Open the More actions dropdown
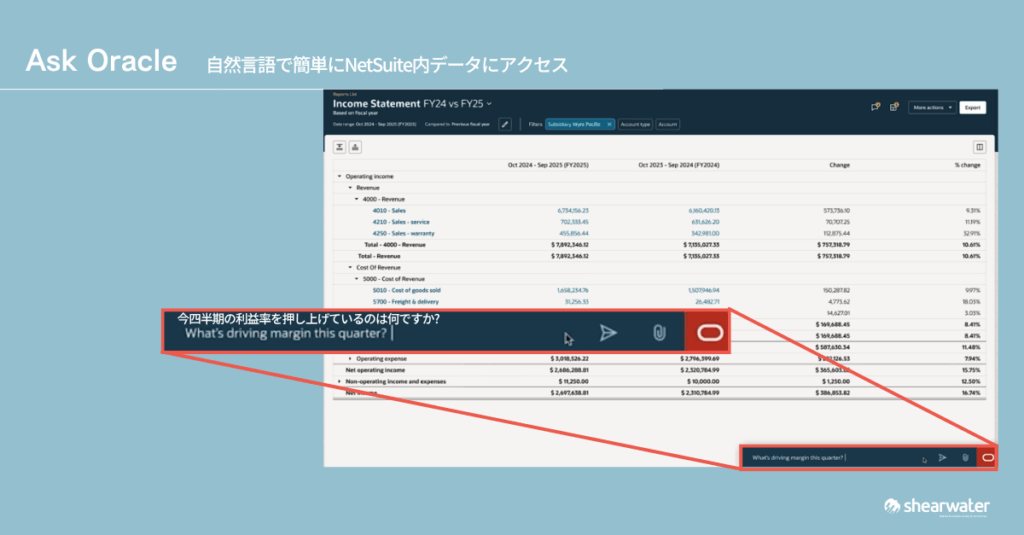The height and width of the screenshot is (535, 1024). [932, 107]
